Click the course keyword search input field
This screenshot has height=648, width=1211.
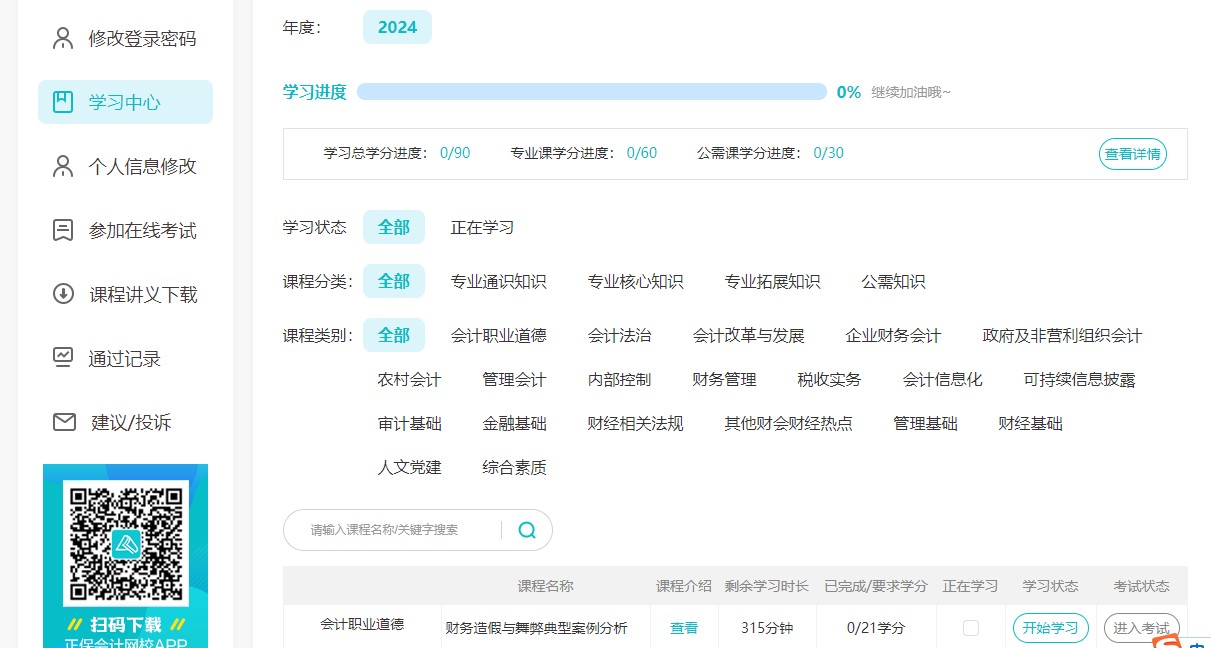(x=400, y=530)
